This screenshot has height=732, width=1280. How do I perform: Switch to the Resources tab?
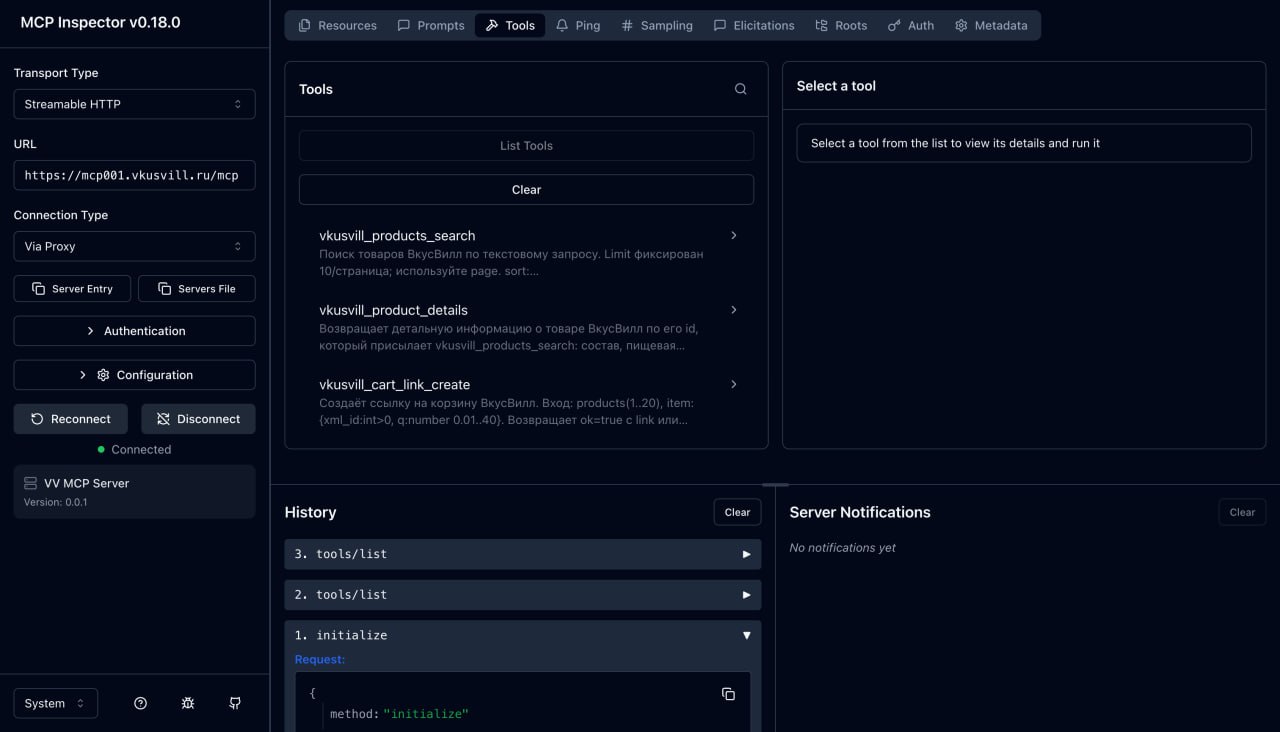point(337,25)
